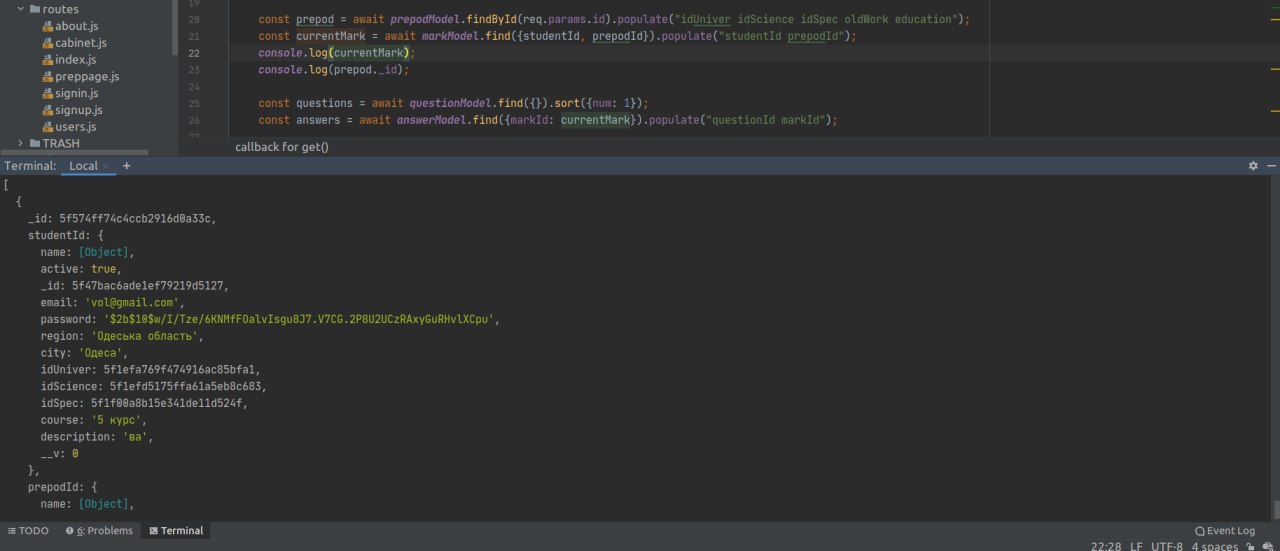This screenshot has height=551, width=1280.
Task: Click idSpec value 5f1f00a8b15e341de11d524f
Action: [169, 403]
